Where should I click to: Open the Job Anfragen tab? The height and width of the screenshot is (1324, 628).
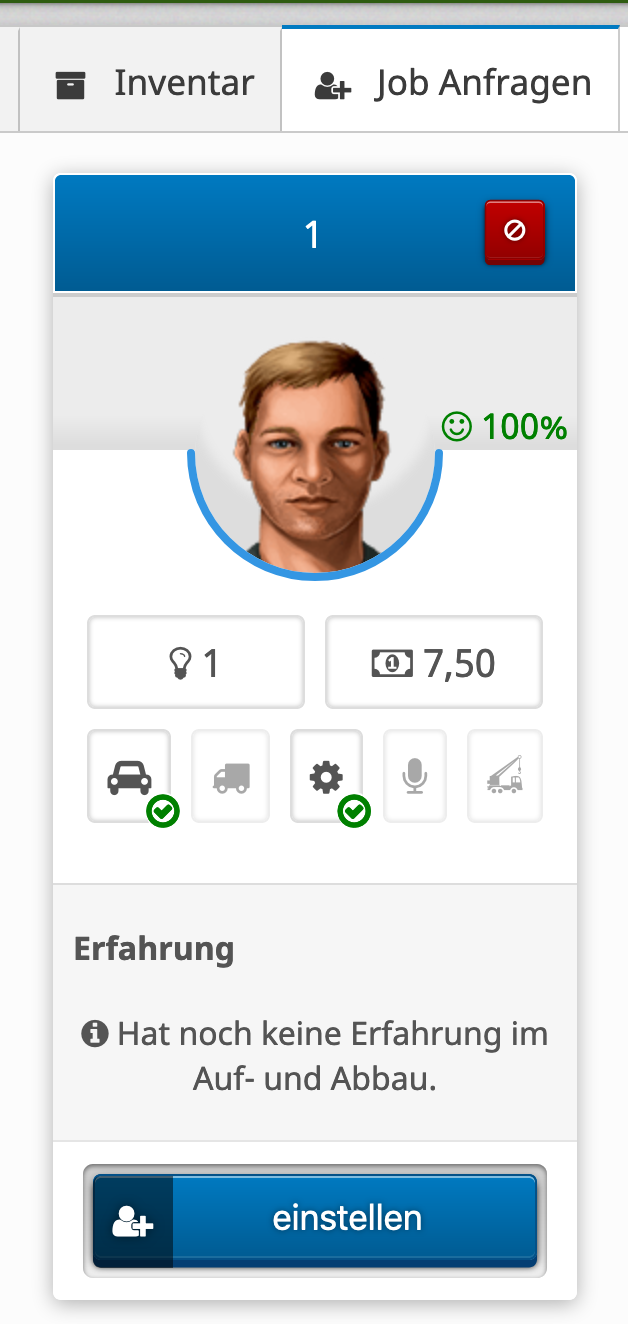(451, 83)
